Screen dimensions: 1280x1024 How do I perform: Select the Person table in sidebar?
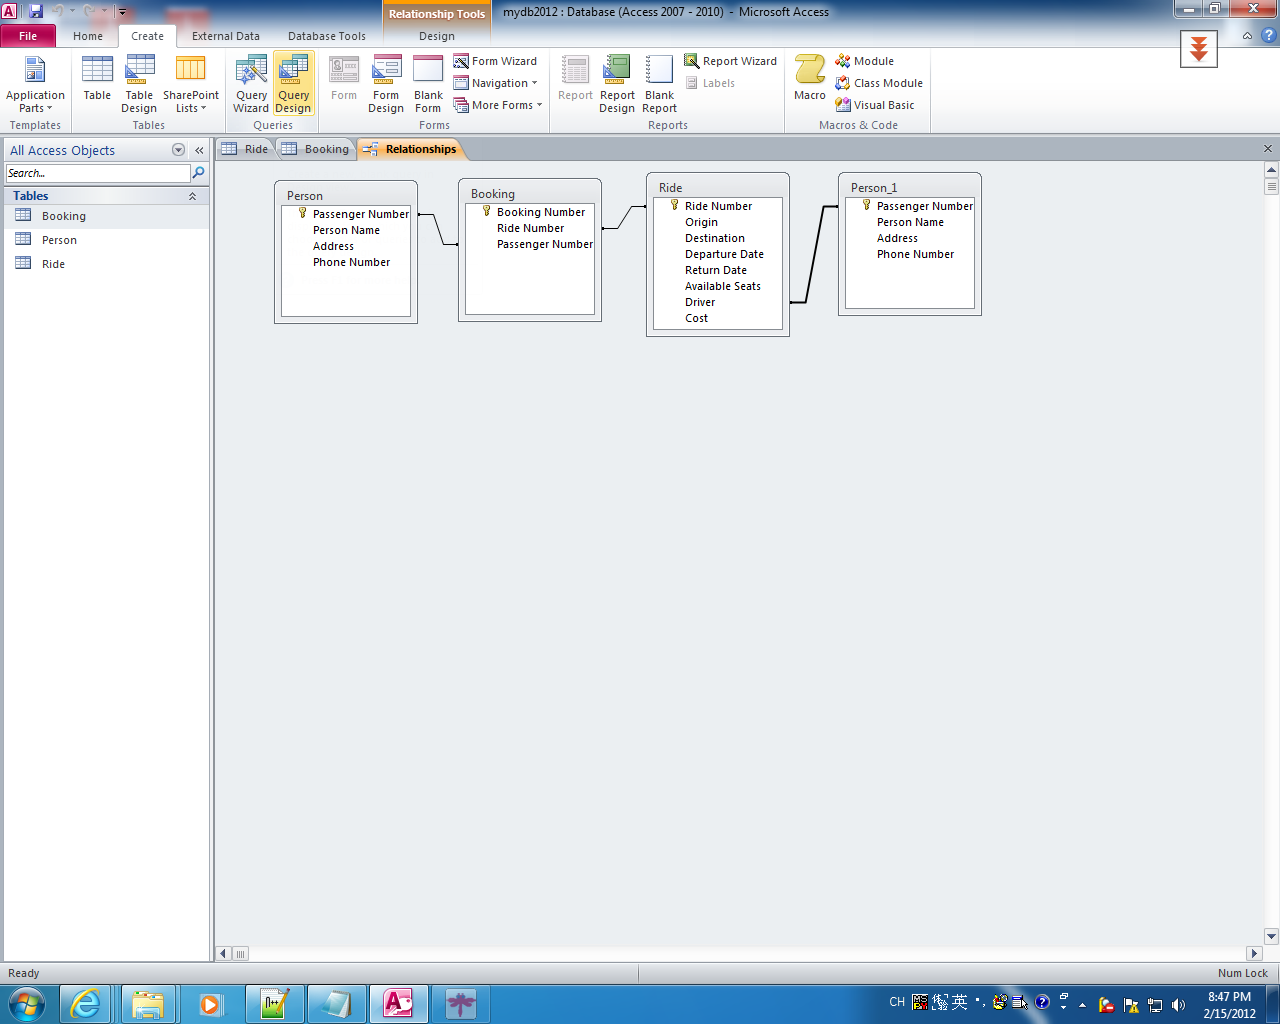[x=60, y=239]
